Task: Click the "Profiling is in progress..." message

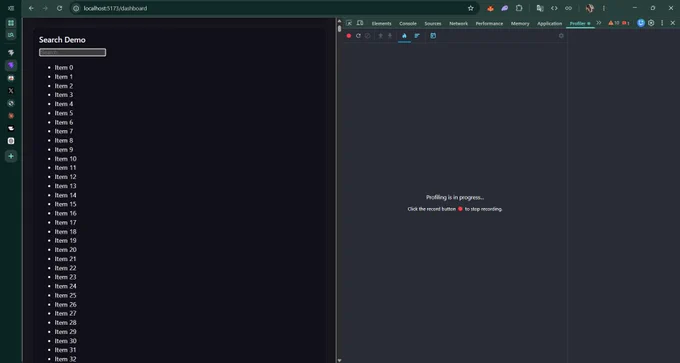Action: (455, 197)
